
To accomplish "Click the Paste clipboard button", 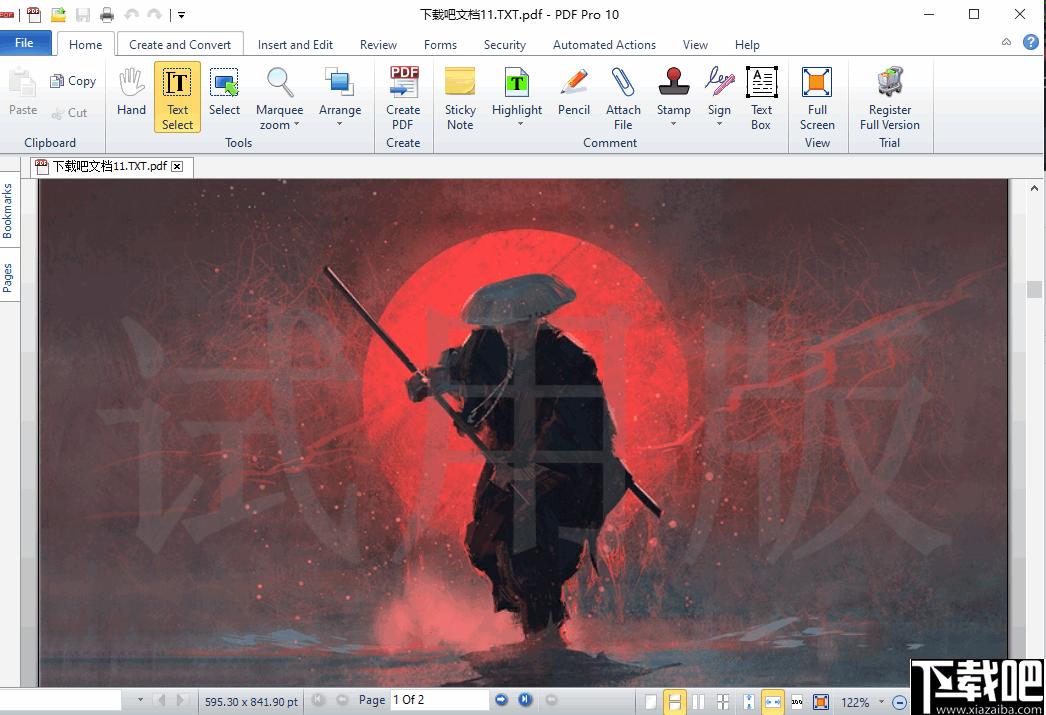I will [23, 92].
